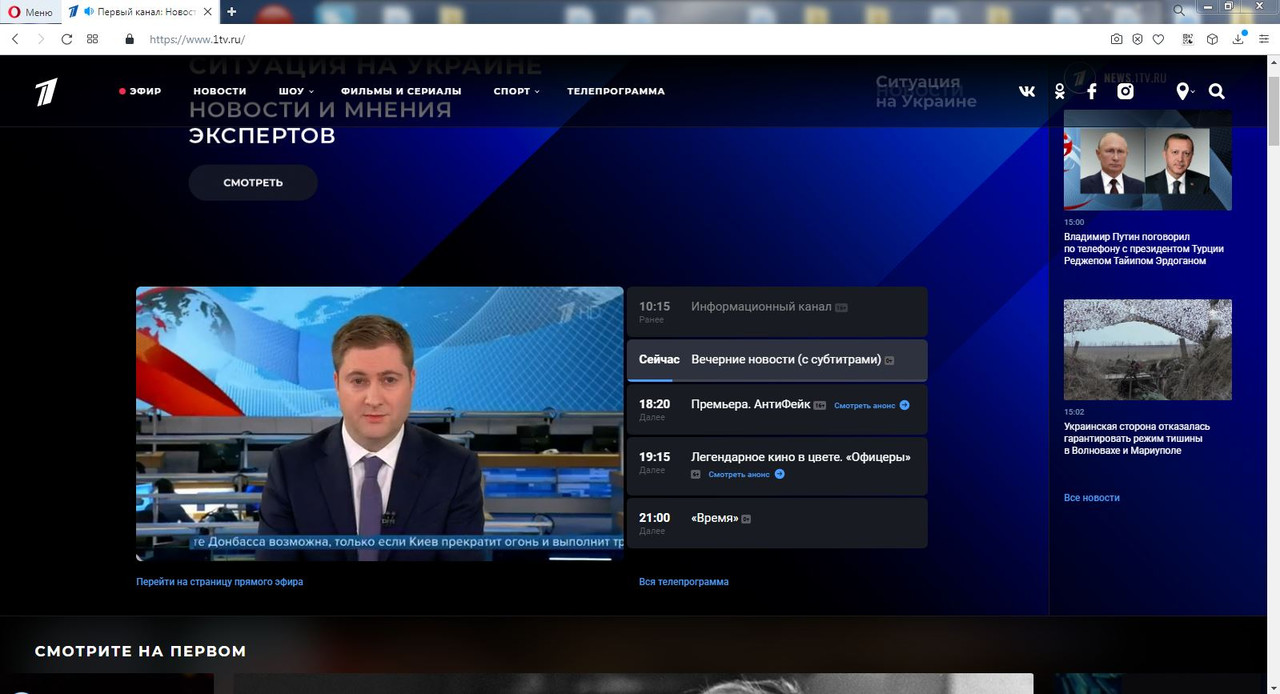The image size is (1280, 694).
Task: Mute tab via the speaker icon
Action: click(89, 12)
